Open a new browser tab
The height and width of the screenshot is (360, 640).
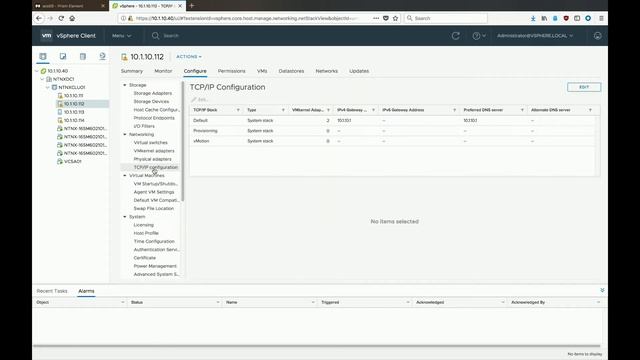tap(191, 6)
